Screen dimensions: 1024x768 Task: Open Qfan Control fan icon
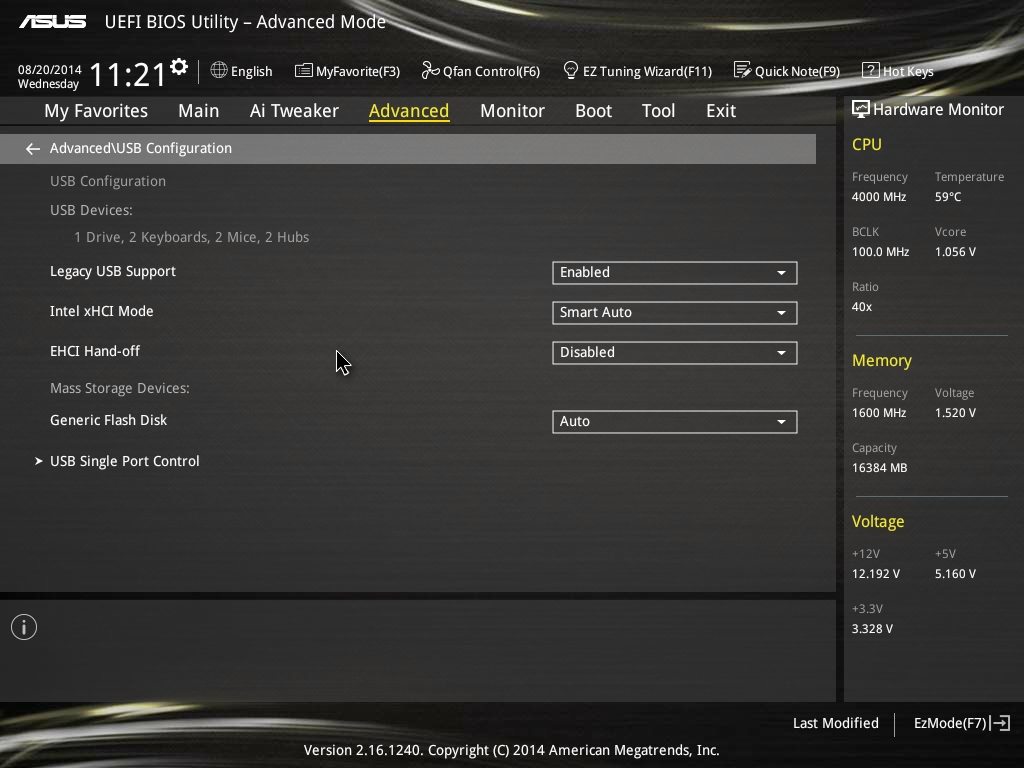430,70
